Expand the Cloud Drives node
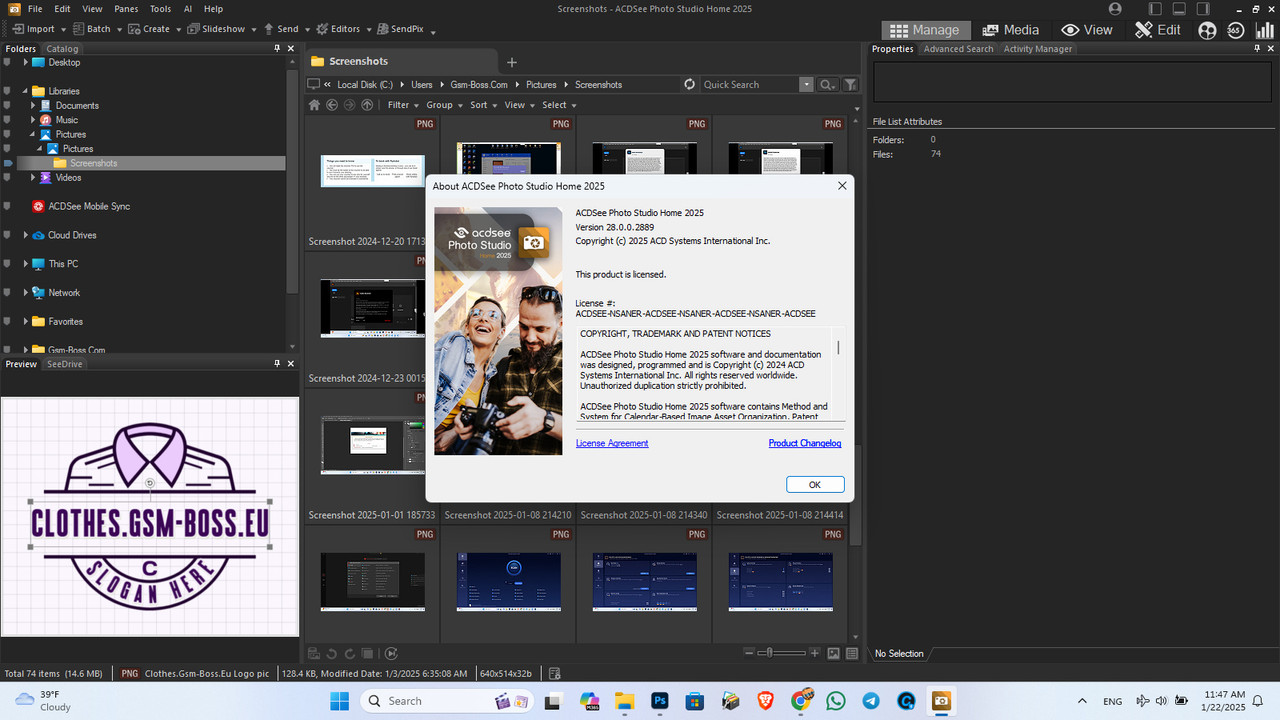Image resolution: width=1280 pixels, height=720 pixels. 26,235
